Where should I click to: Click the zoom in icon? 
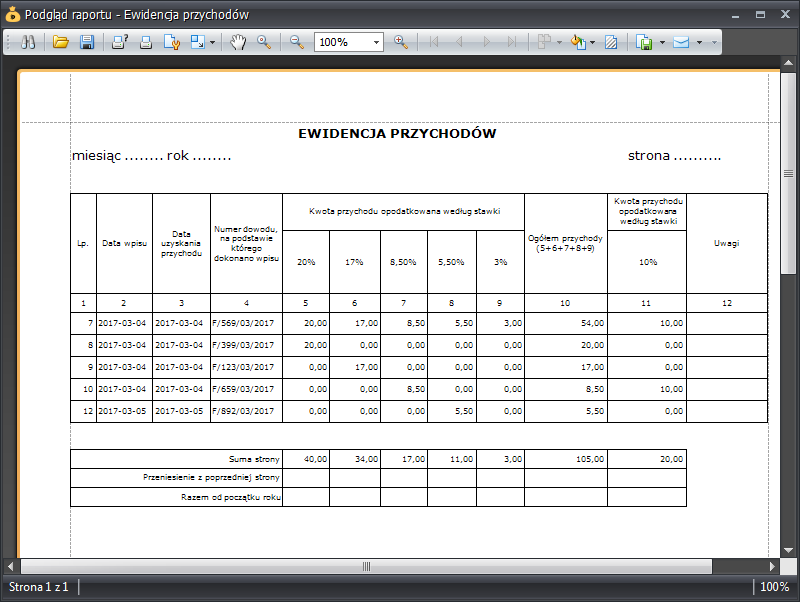[401, 42]
